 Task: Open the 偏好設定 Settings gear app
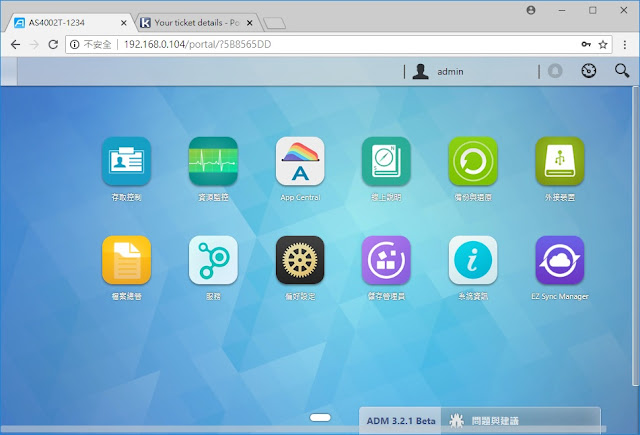[x=300, y=260]
